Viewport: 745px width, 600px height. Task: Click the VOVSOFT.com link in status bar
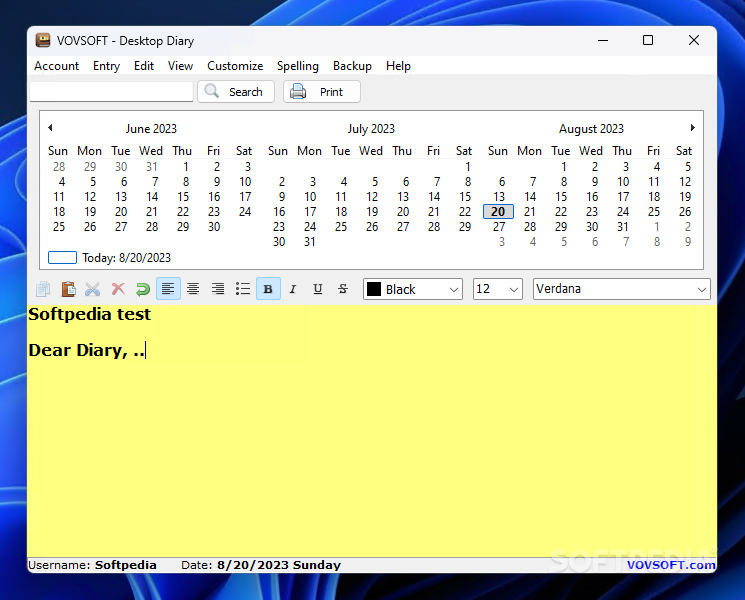[671, 565]
